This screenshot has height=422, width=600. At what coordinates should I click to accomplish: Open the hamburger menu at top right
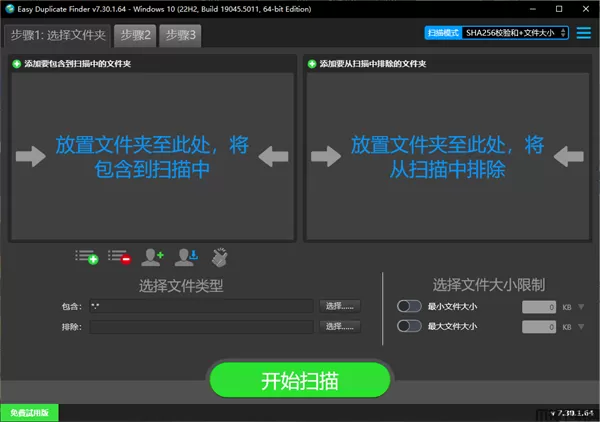point(583,33)
